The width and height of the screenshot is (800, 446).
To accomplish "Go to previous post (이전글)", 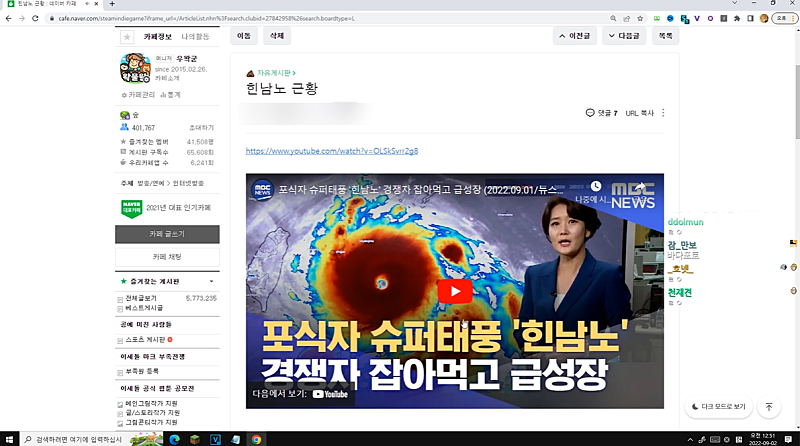I will (x=574, y=36).
